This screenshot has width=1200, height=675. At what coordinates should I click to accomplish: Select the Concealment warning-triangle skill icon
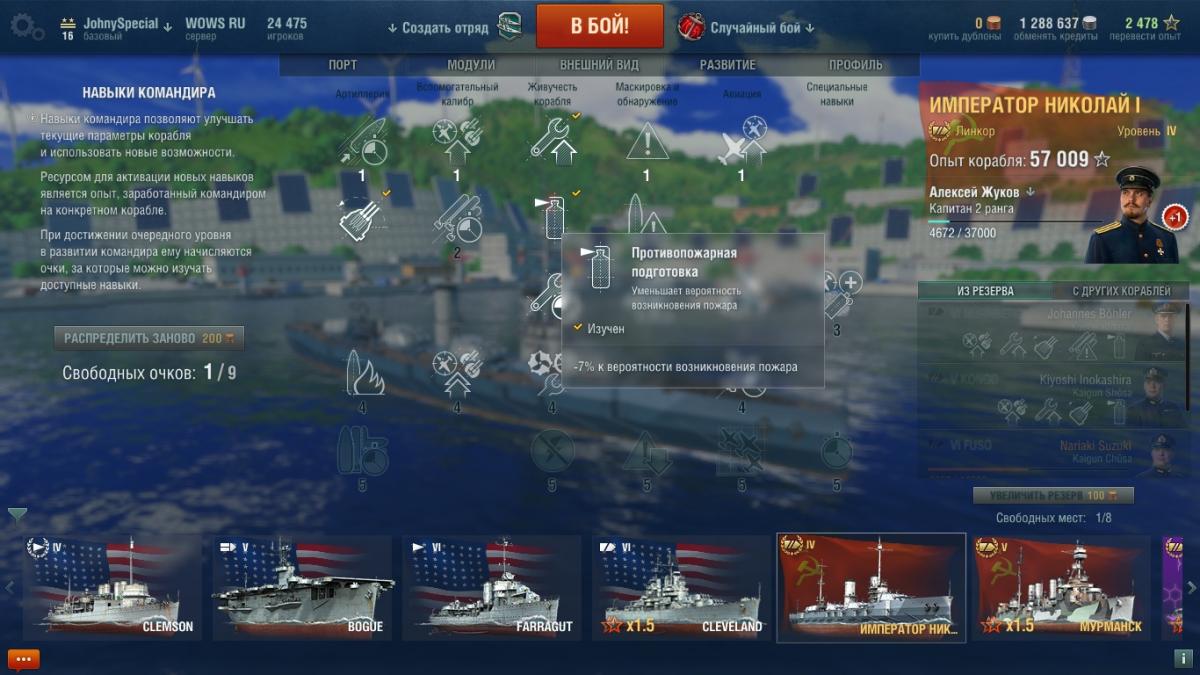coord(647,141)
